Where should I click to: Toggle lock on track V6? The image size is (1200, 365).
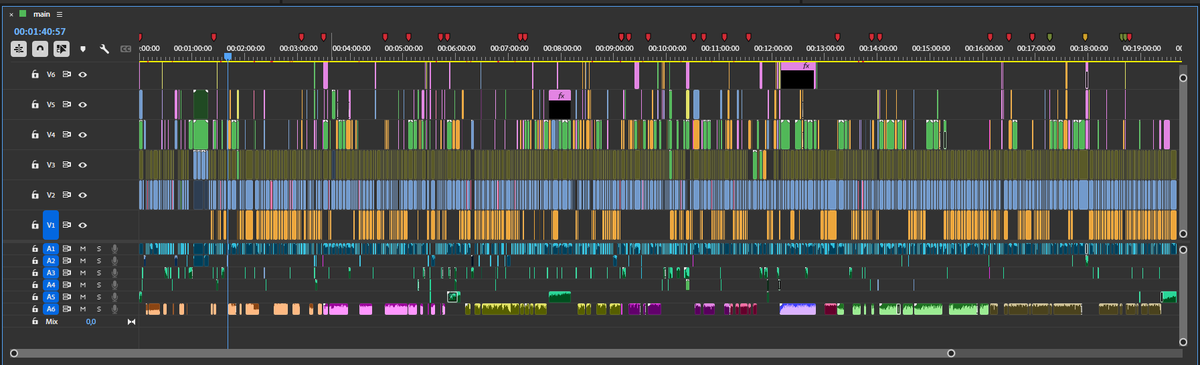coord(34,74)
